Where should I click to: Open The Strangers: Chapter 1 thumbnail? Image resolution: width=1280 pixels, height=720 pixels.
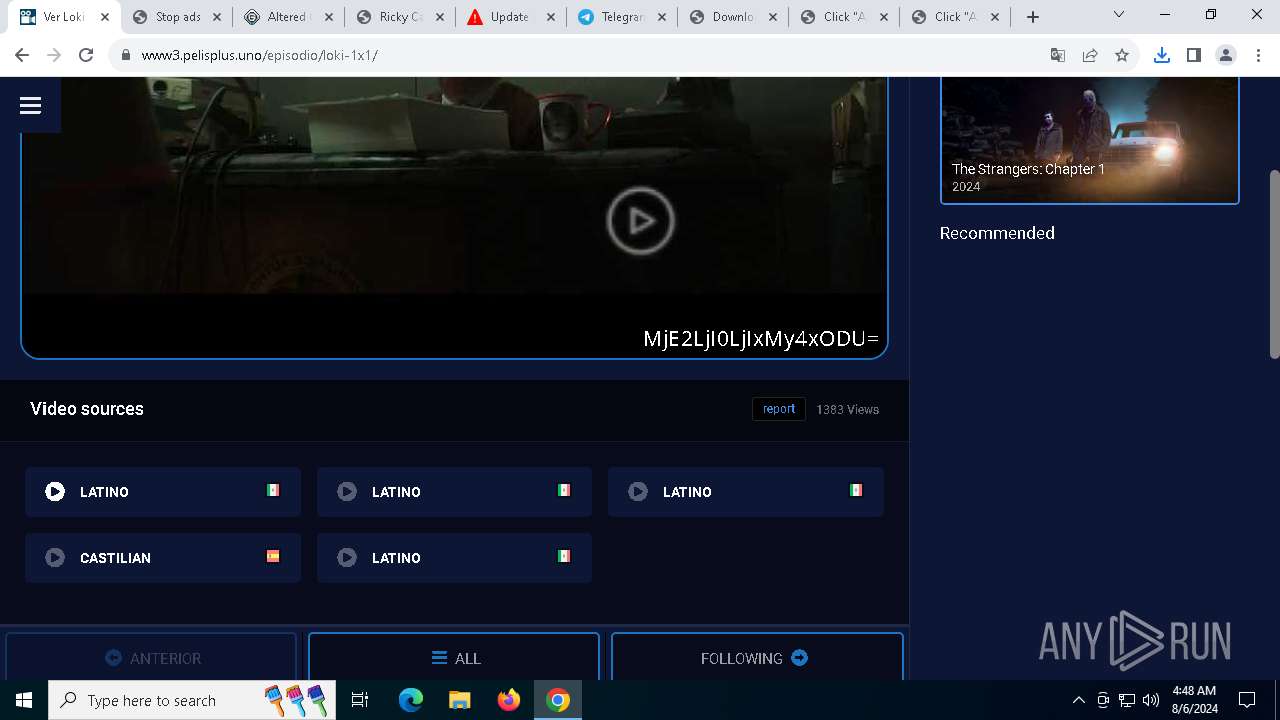pyautogui.click(x=1090, y=140)
